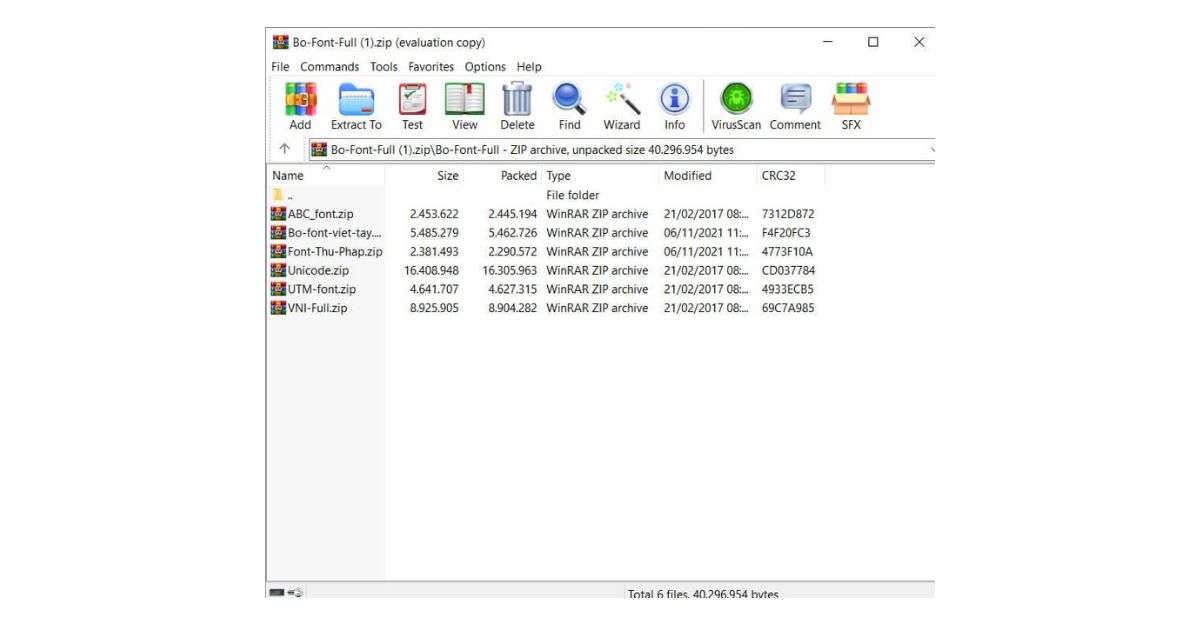Click packed value 5.462.726

pyautogui.click(x=513, y=233)
